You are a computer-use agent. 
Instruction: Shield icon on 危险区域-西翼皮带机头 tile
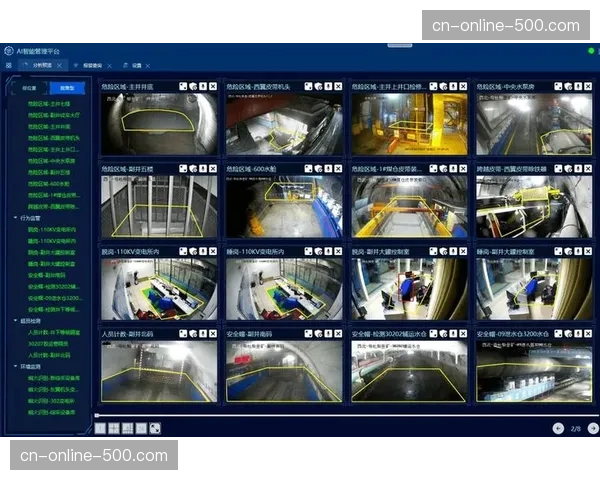click(318, 87)
